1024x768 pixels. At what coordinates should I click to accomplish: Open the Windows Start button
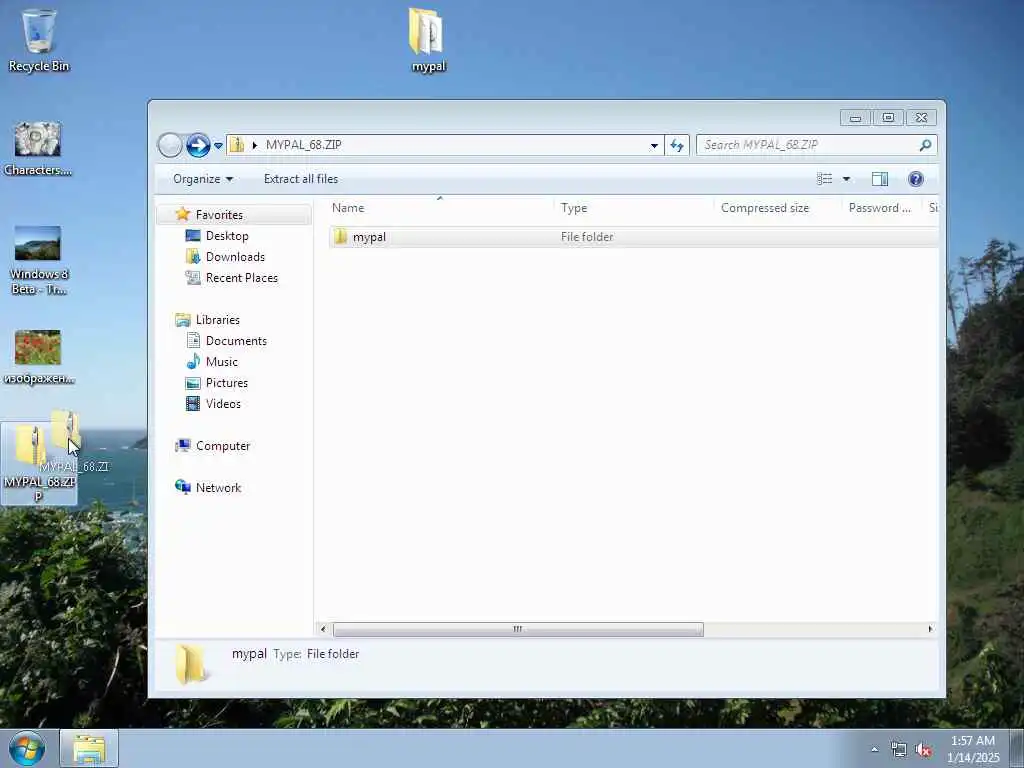coord(27,749)
